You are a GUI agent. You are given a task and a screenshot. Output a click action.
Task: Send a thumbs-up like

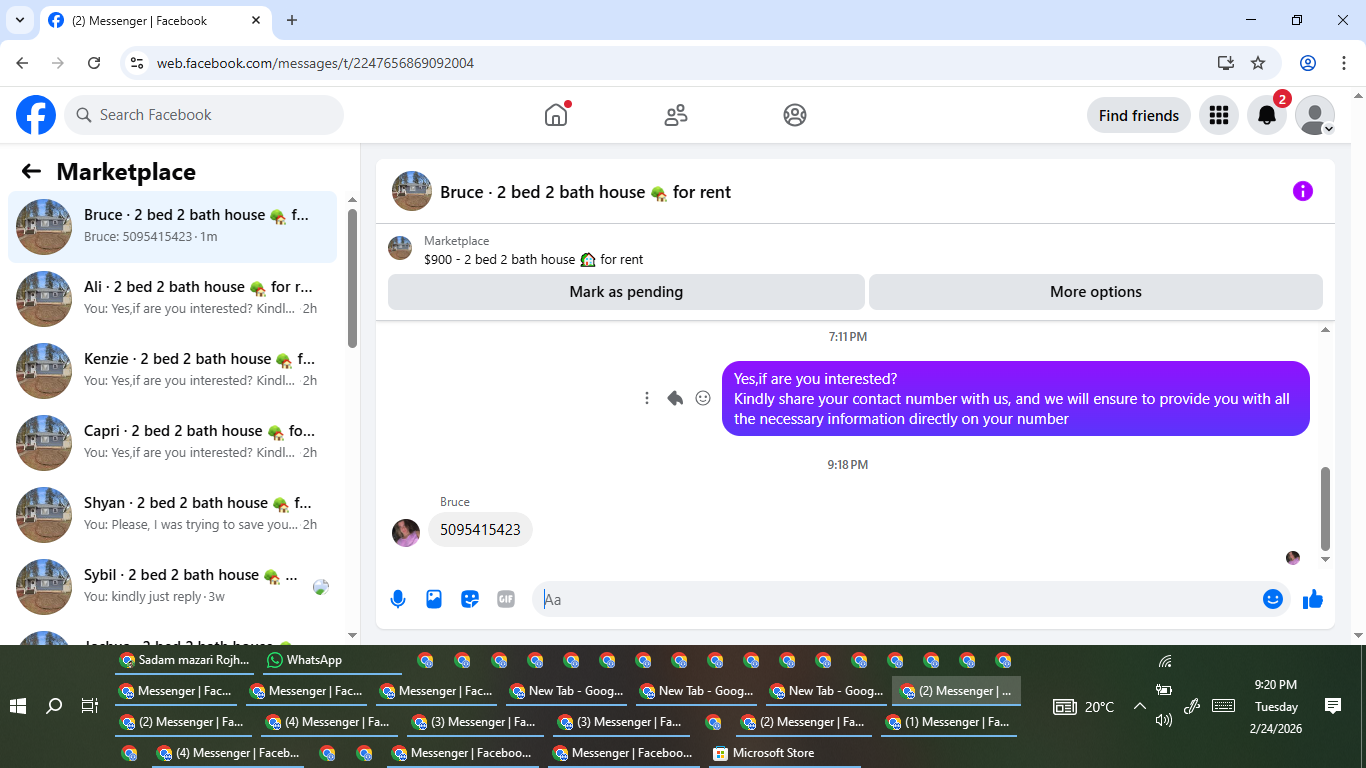[x=1313, y=599]
